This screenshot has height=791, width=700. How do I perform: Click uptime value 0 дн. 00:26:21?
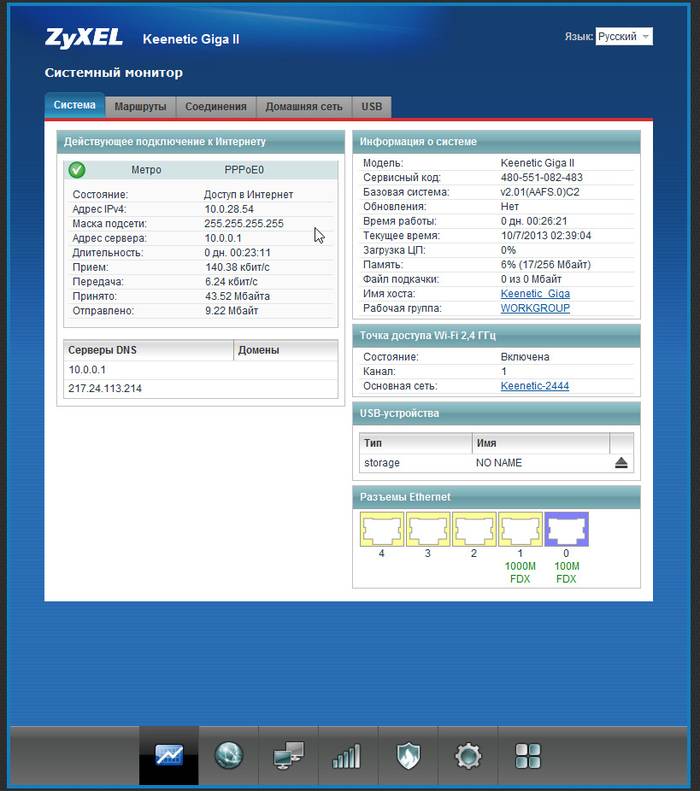point(534,221)
